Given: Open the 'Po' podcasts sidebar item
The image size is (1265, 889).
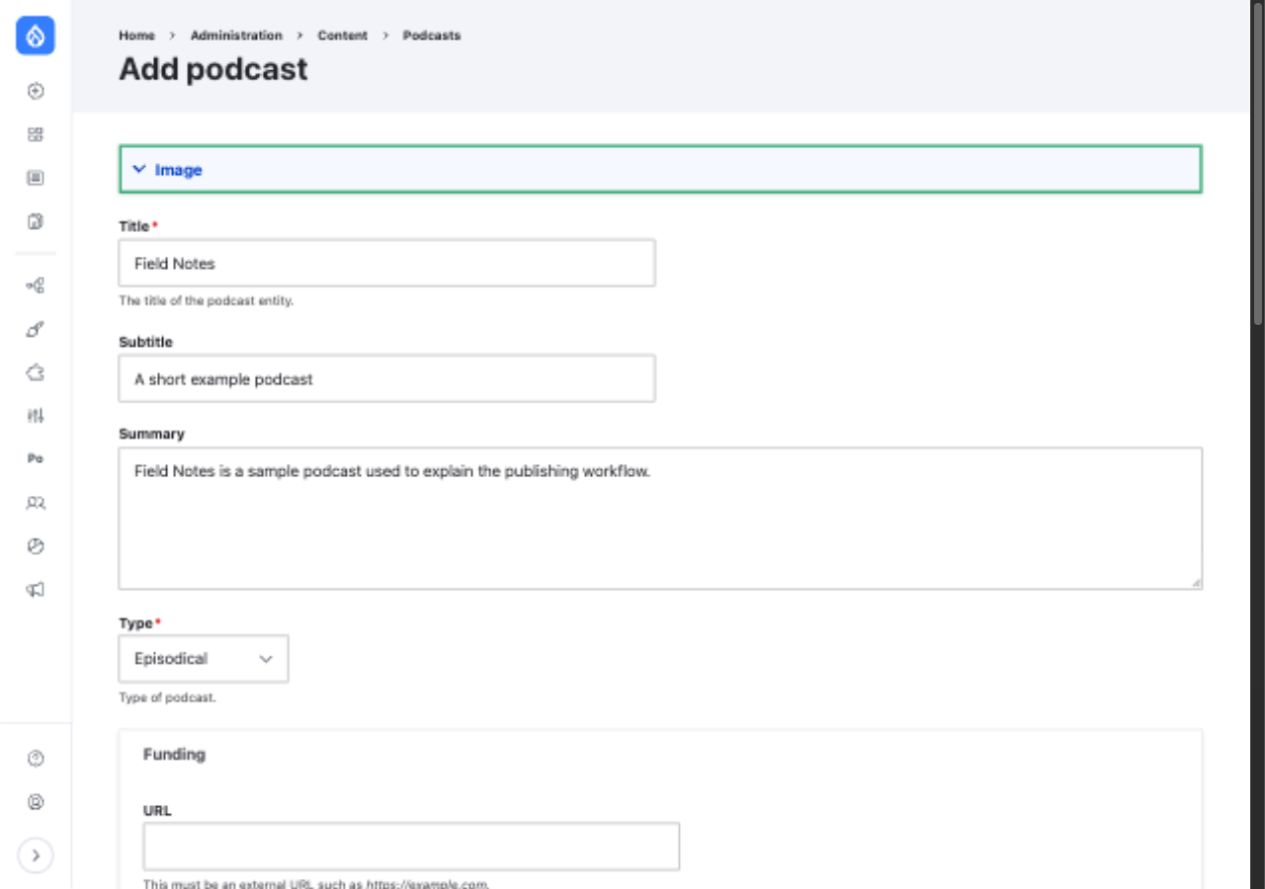Looking at the screenshot, I should 35,458.
